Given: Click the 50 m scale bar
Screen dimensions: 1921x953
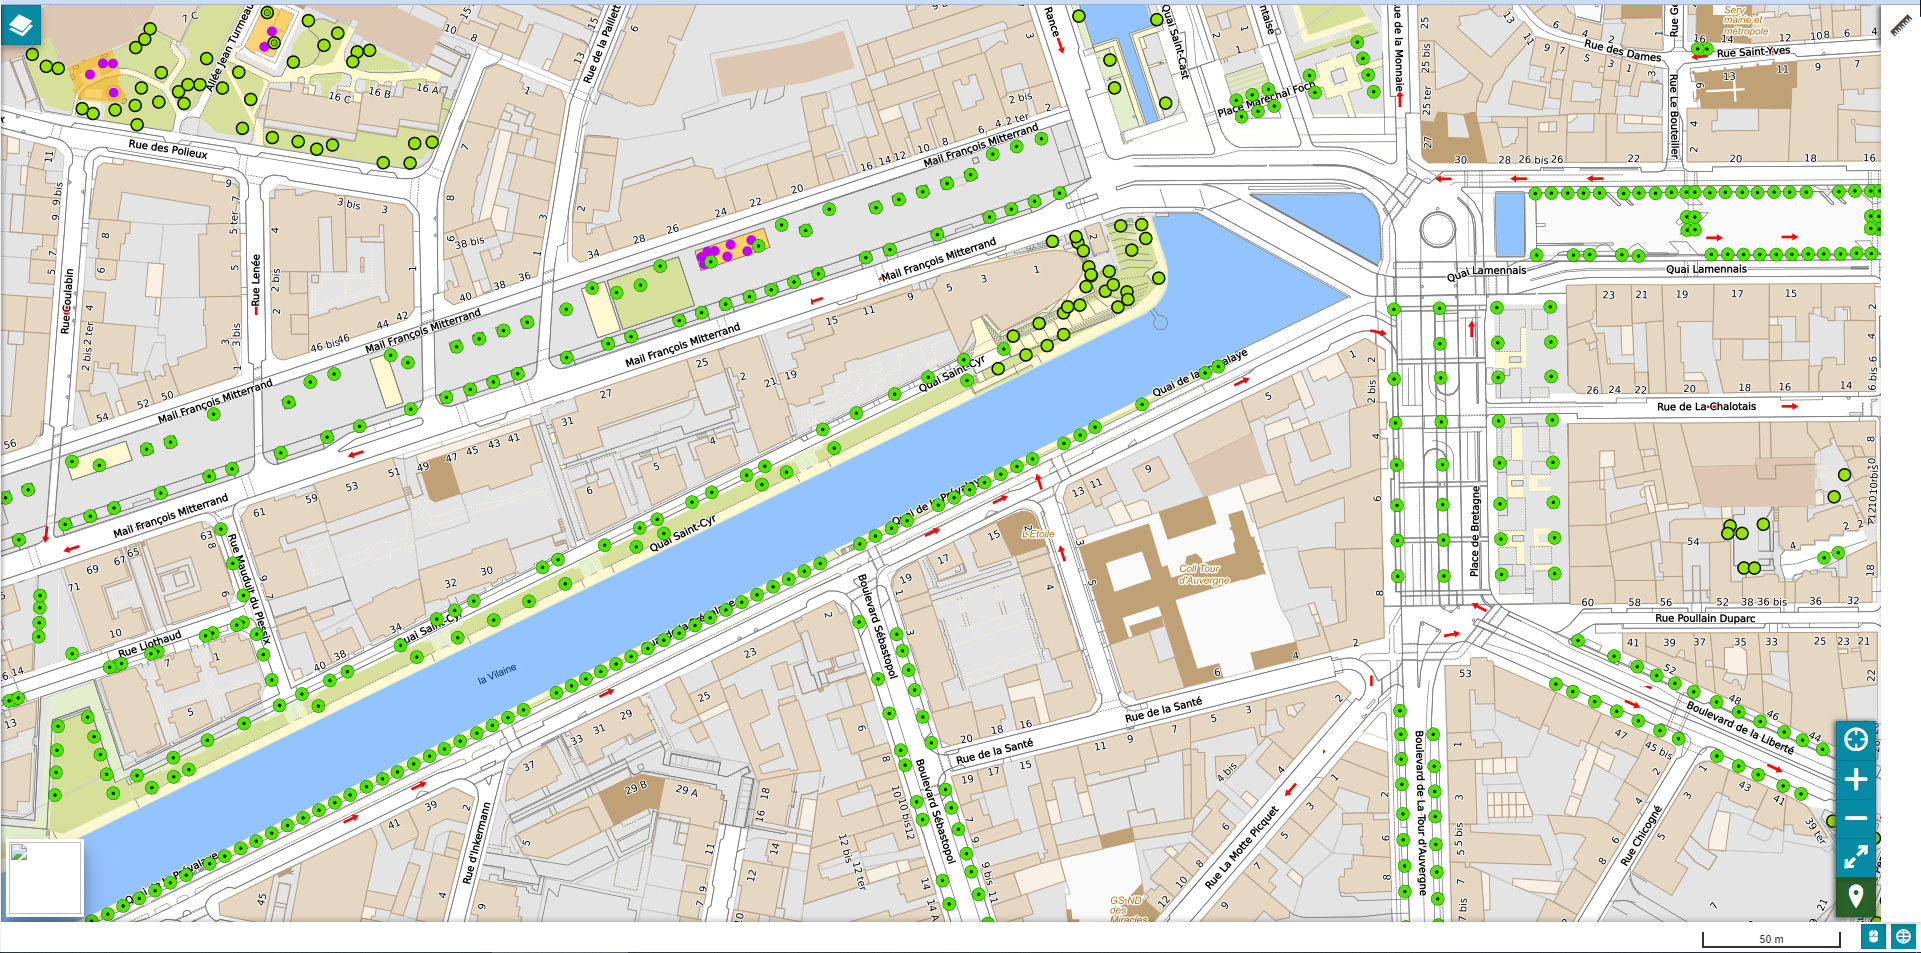Looking at the screenshot, I should 1771,939.
